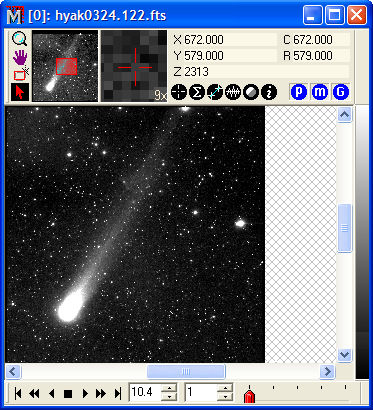The height and width of the screenshot is (410, 373).
Task: Increase frame rate 10.4 with up arrow
Action: tap(170, 388)
